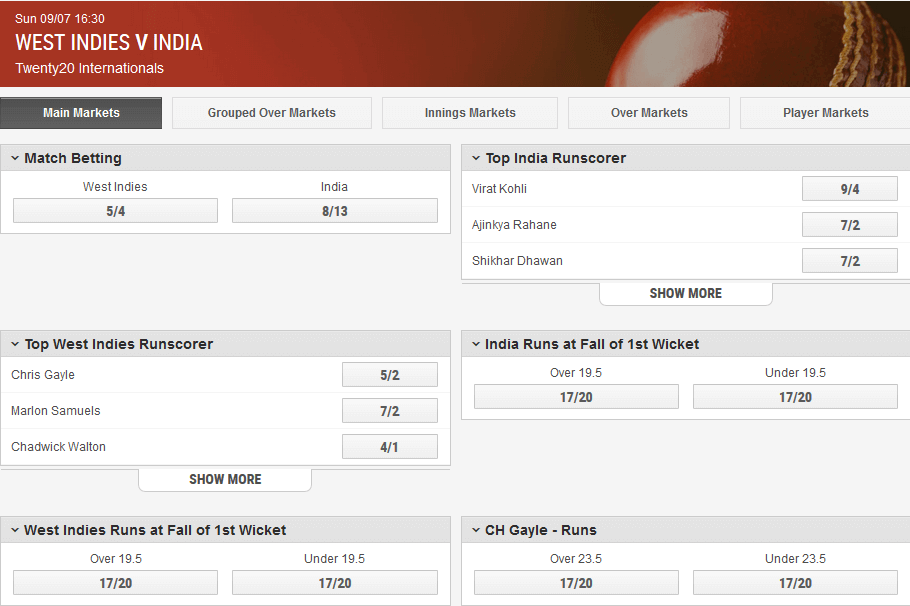This screenshot has width=910, height=606.
Task: Click India Runs at Fall of 1st Wicket title
Action: tap(592, 344)
